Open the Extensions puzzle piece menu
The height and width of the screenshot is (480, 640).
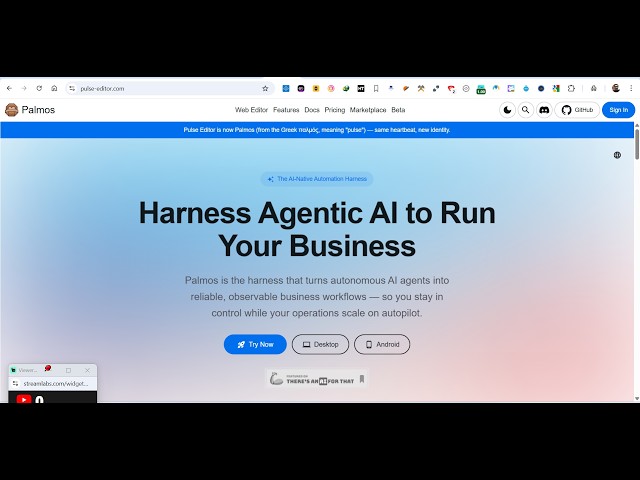pos(571,89)
